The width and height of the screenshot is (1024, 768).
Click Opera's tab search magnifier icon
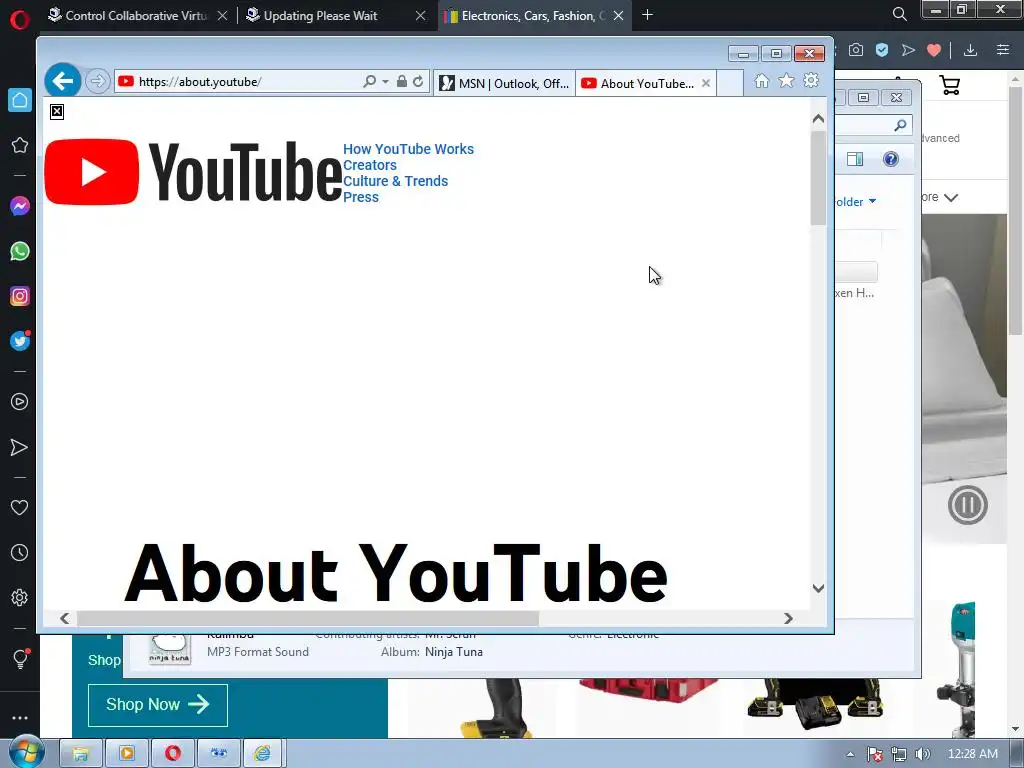pyautogui.click(x=899, y=14)
